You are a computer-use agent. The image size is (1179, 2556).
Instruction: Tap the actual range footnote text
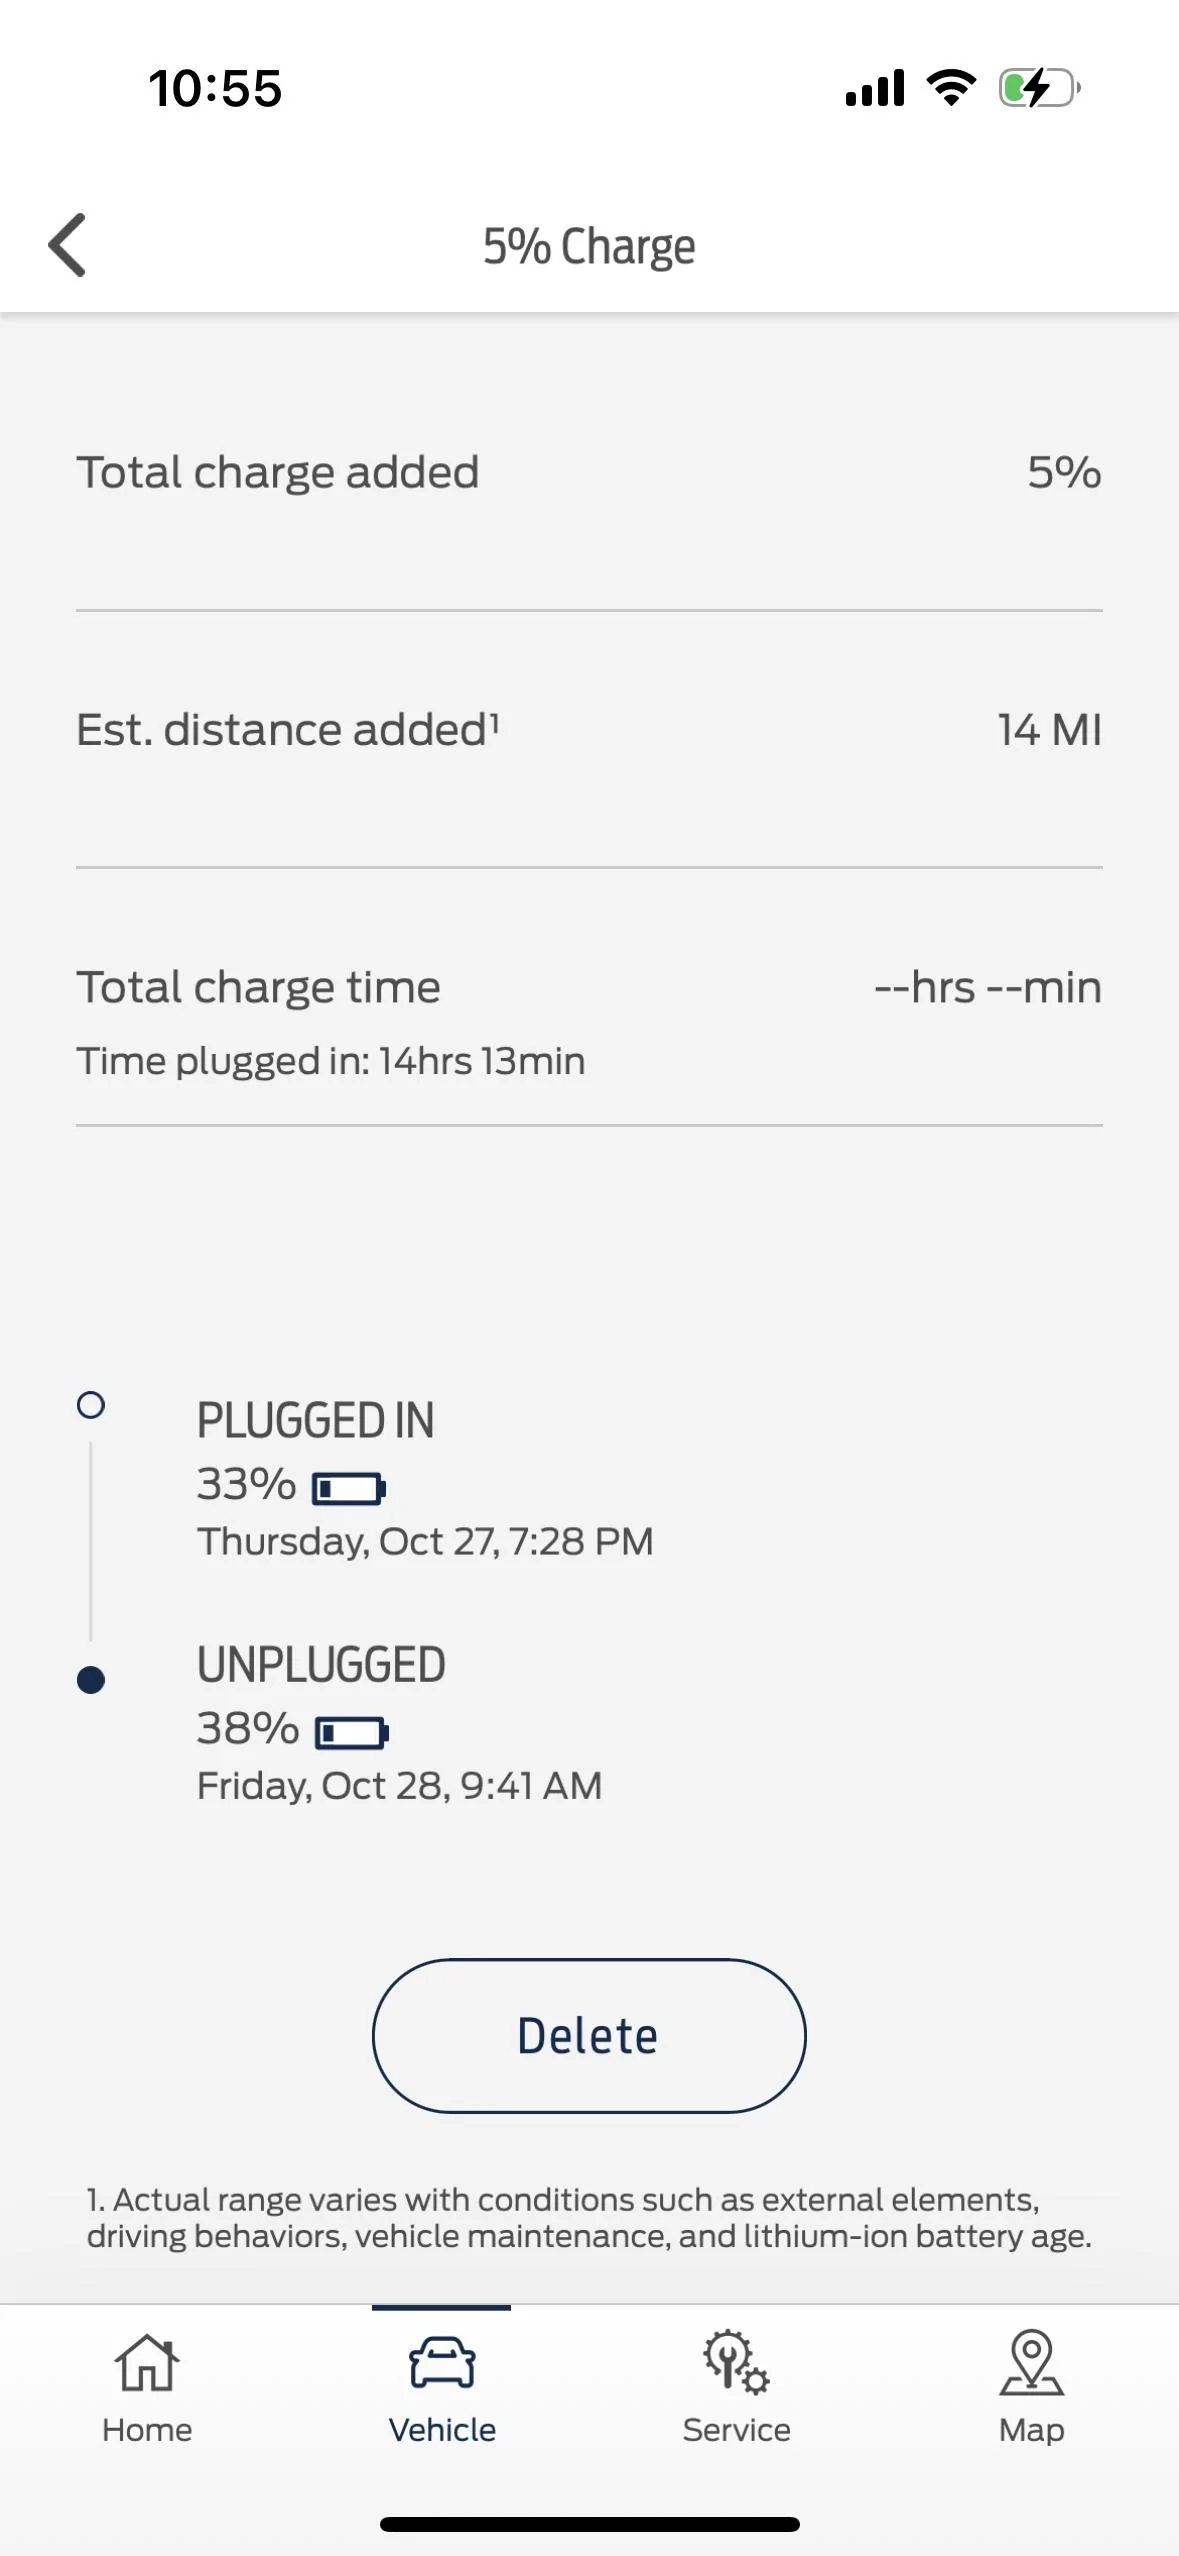coord(589,2218)
